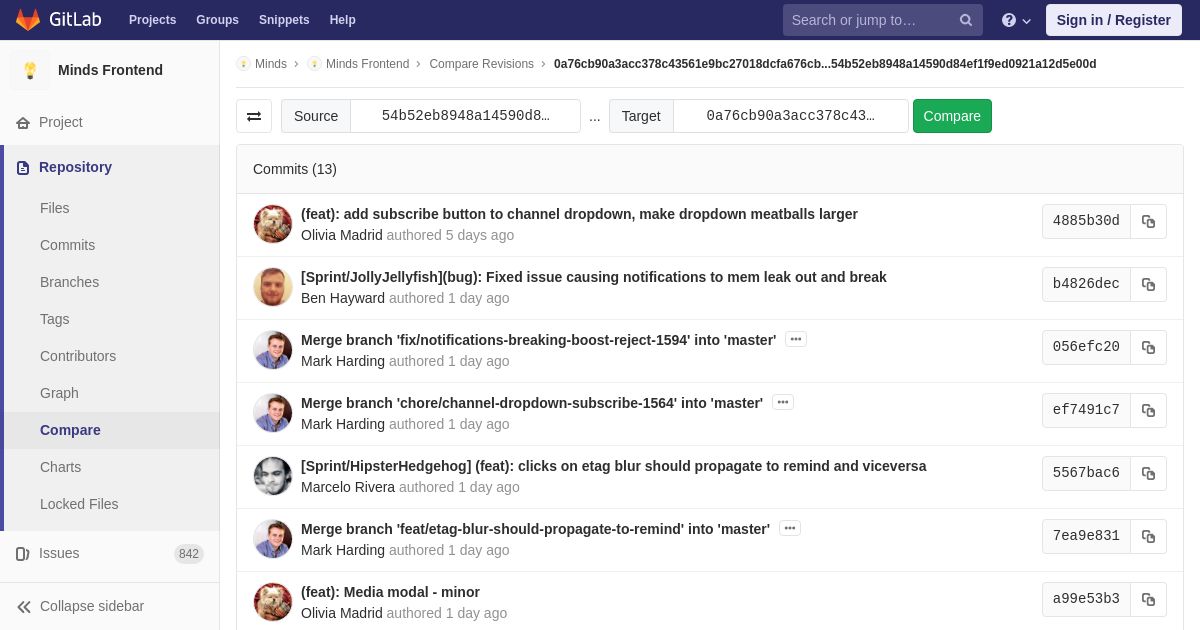
Task: Expand description of channel-dropdown-subscribe-1564 merge commit
Action: tap(783, 402)
